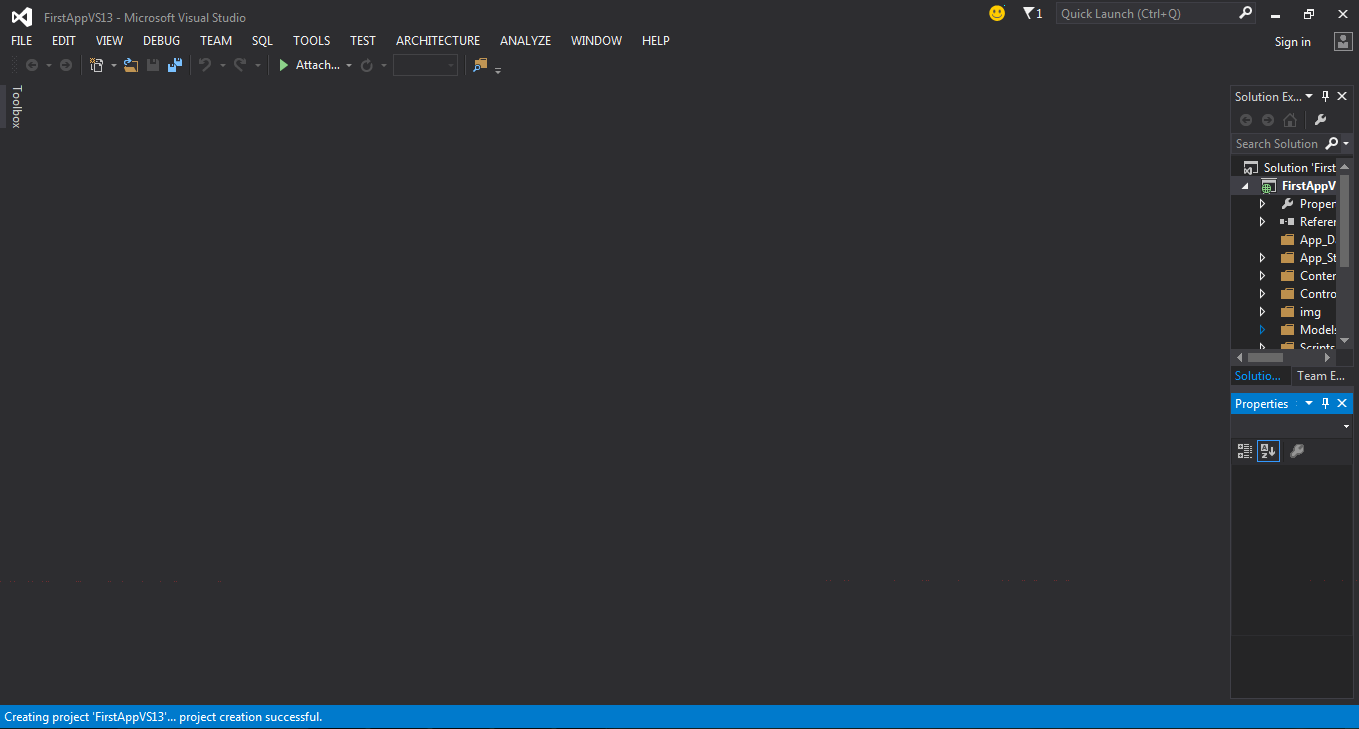Open the Navigate Backward history dropdown
The height and width of the screenshot is (729, 1359).
click(48, 66)
